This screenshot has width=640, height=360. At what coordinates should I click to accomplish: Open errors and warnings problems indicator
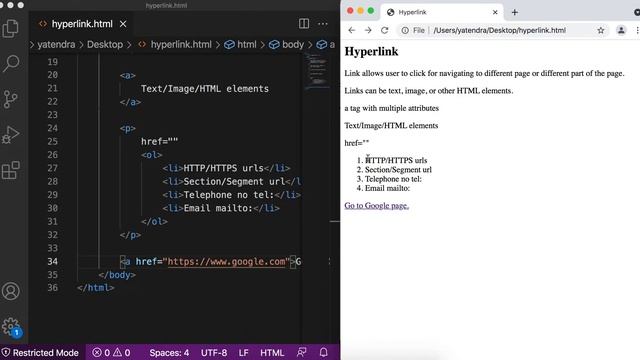click(111, 353)
